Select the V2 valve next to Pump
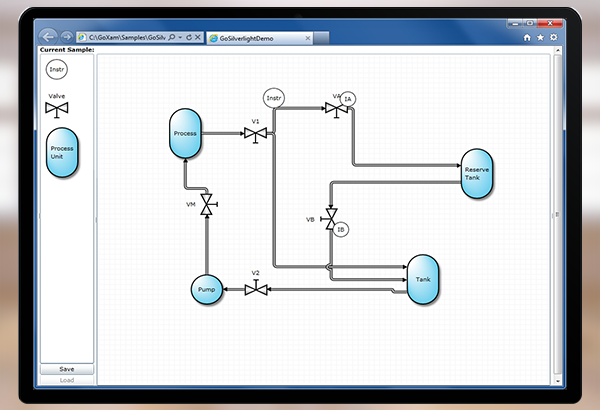 pos(255,289)
